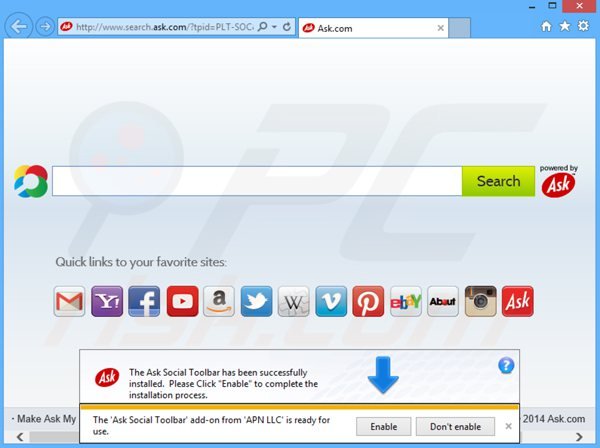Open the red Ask quick link
This screenshot has height=448, width=600.
coord(517,301)
